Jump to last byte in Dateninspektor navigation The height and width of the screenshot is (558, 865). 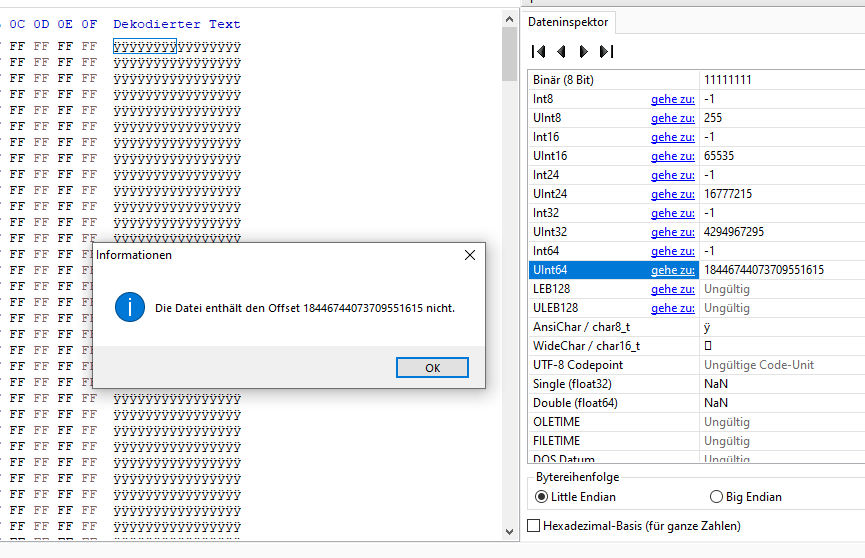click(606, 51)
